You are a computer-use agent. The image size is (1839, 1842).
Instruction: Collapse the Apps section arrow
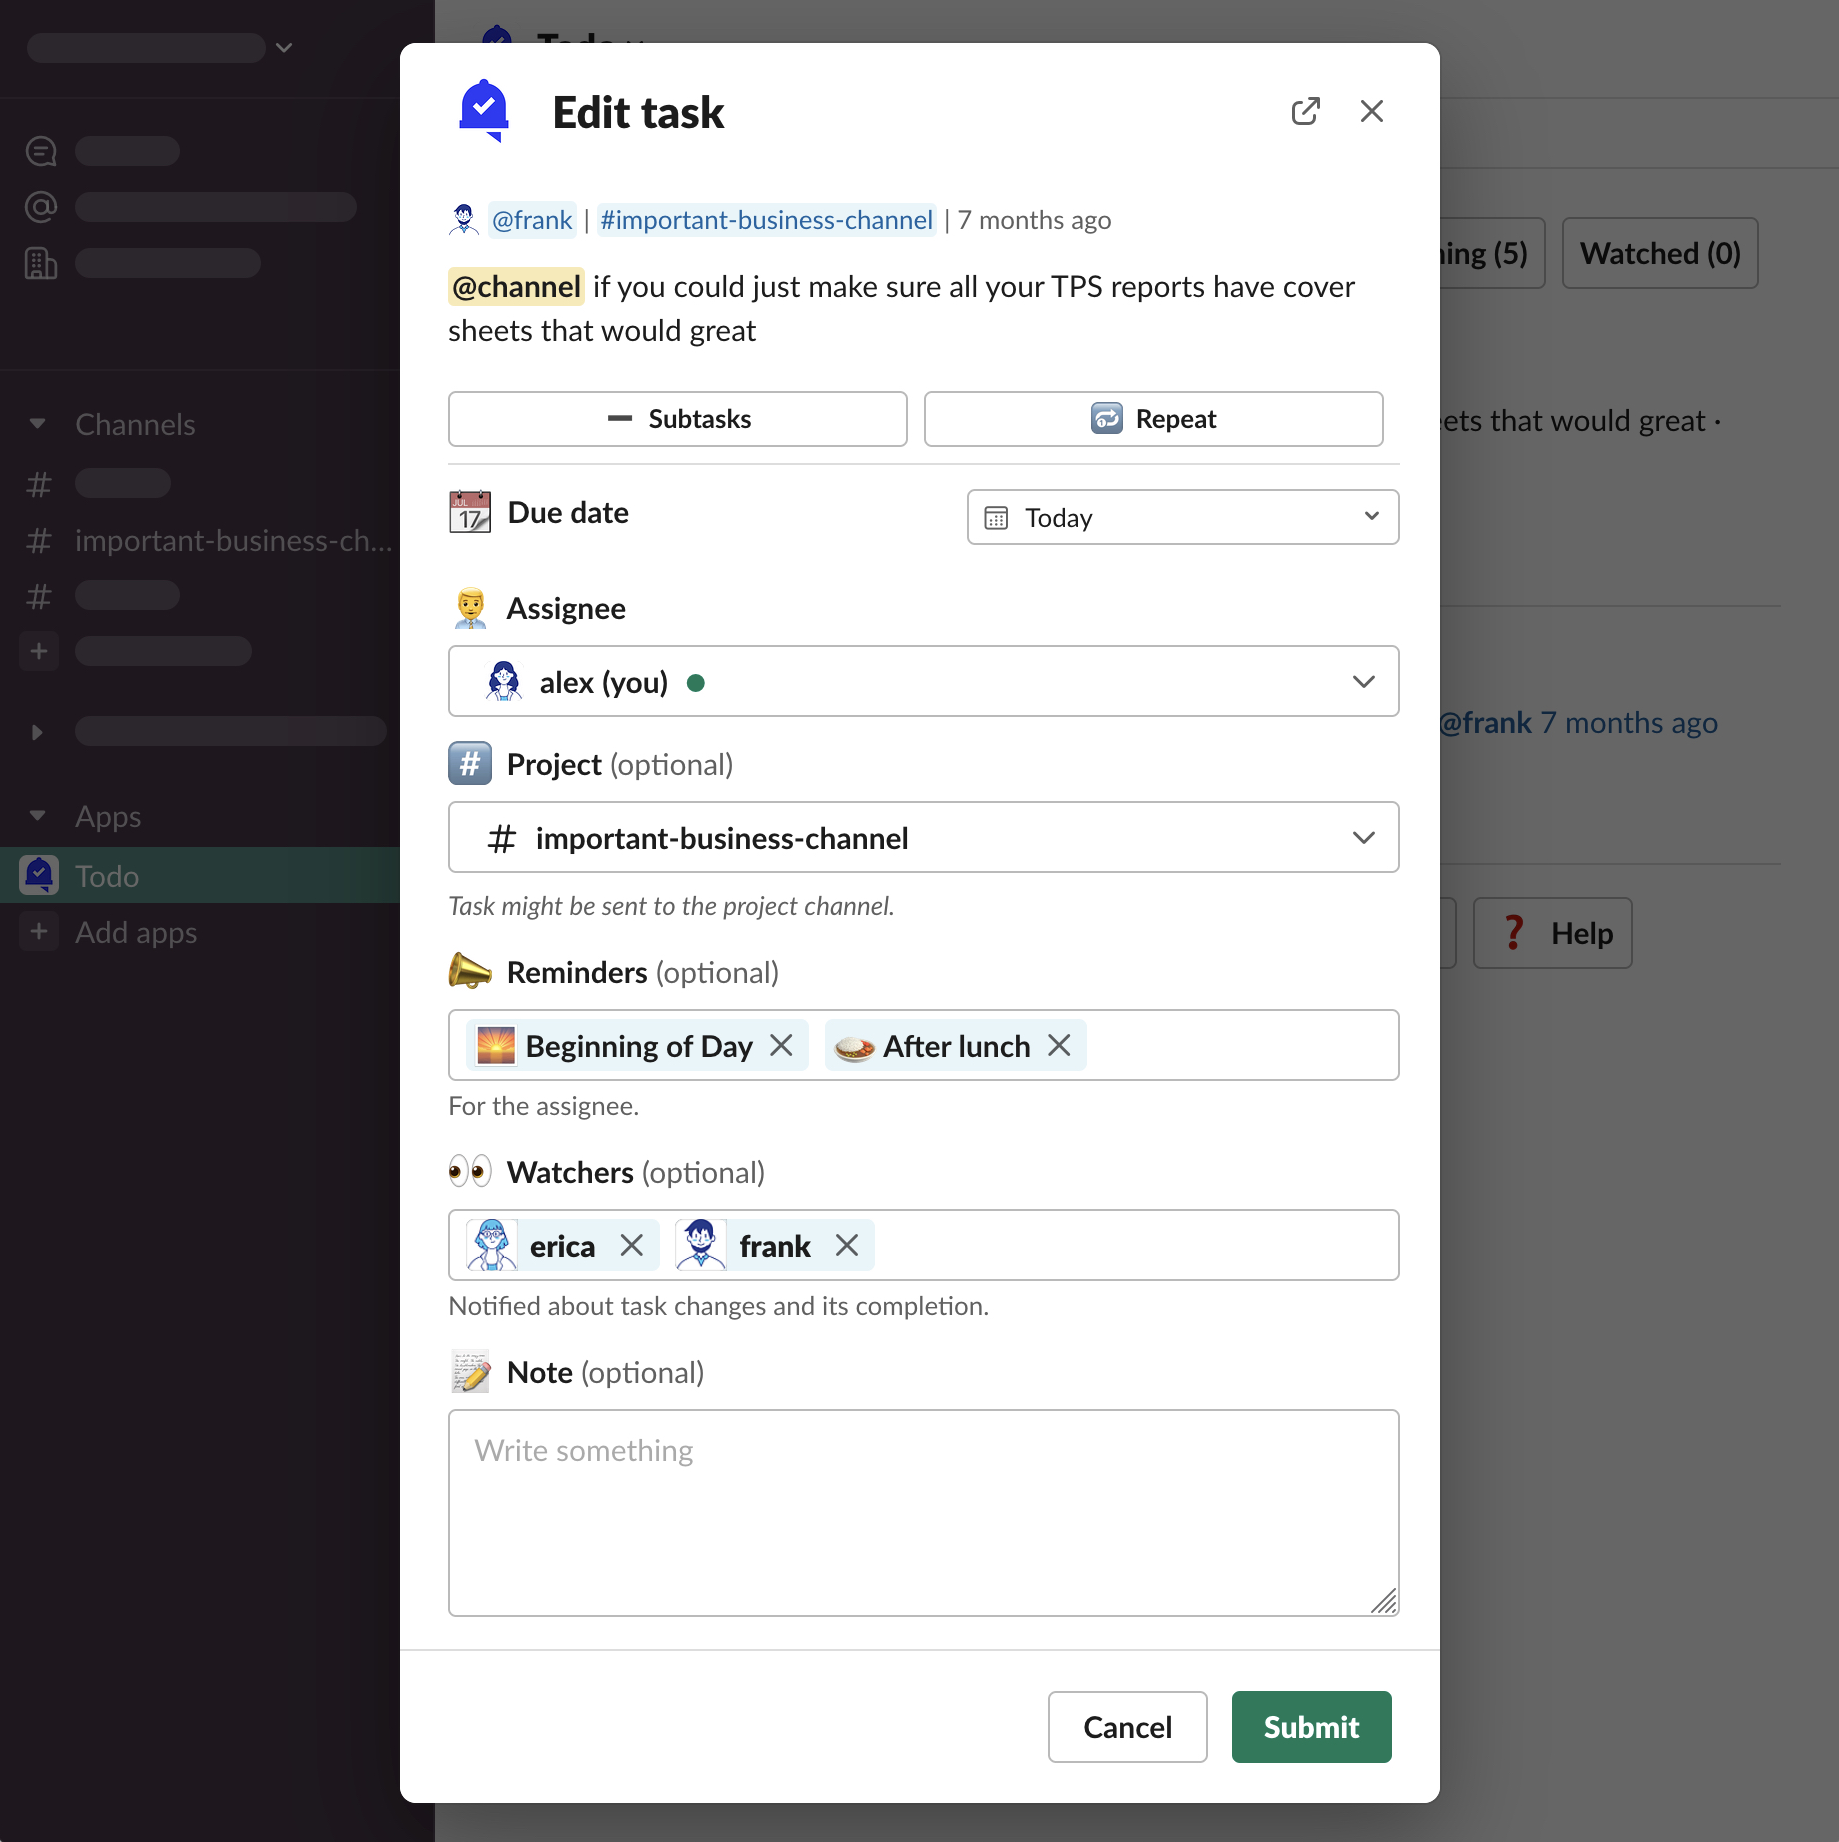(38, 816)
